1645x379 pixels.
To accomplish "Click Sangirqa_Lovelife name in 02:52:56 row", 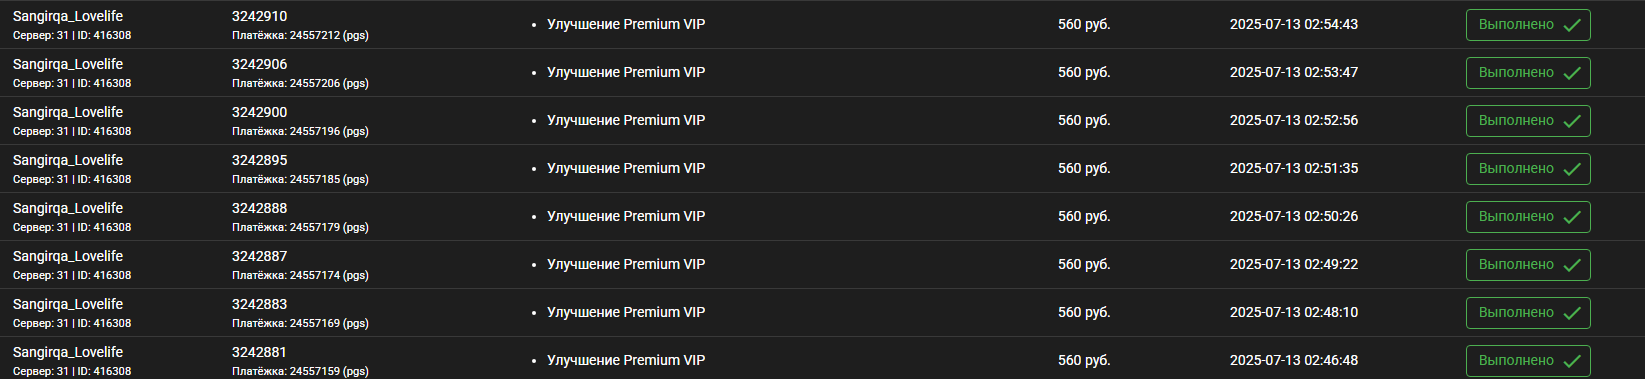I will coord(68,112).
